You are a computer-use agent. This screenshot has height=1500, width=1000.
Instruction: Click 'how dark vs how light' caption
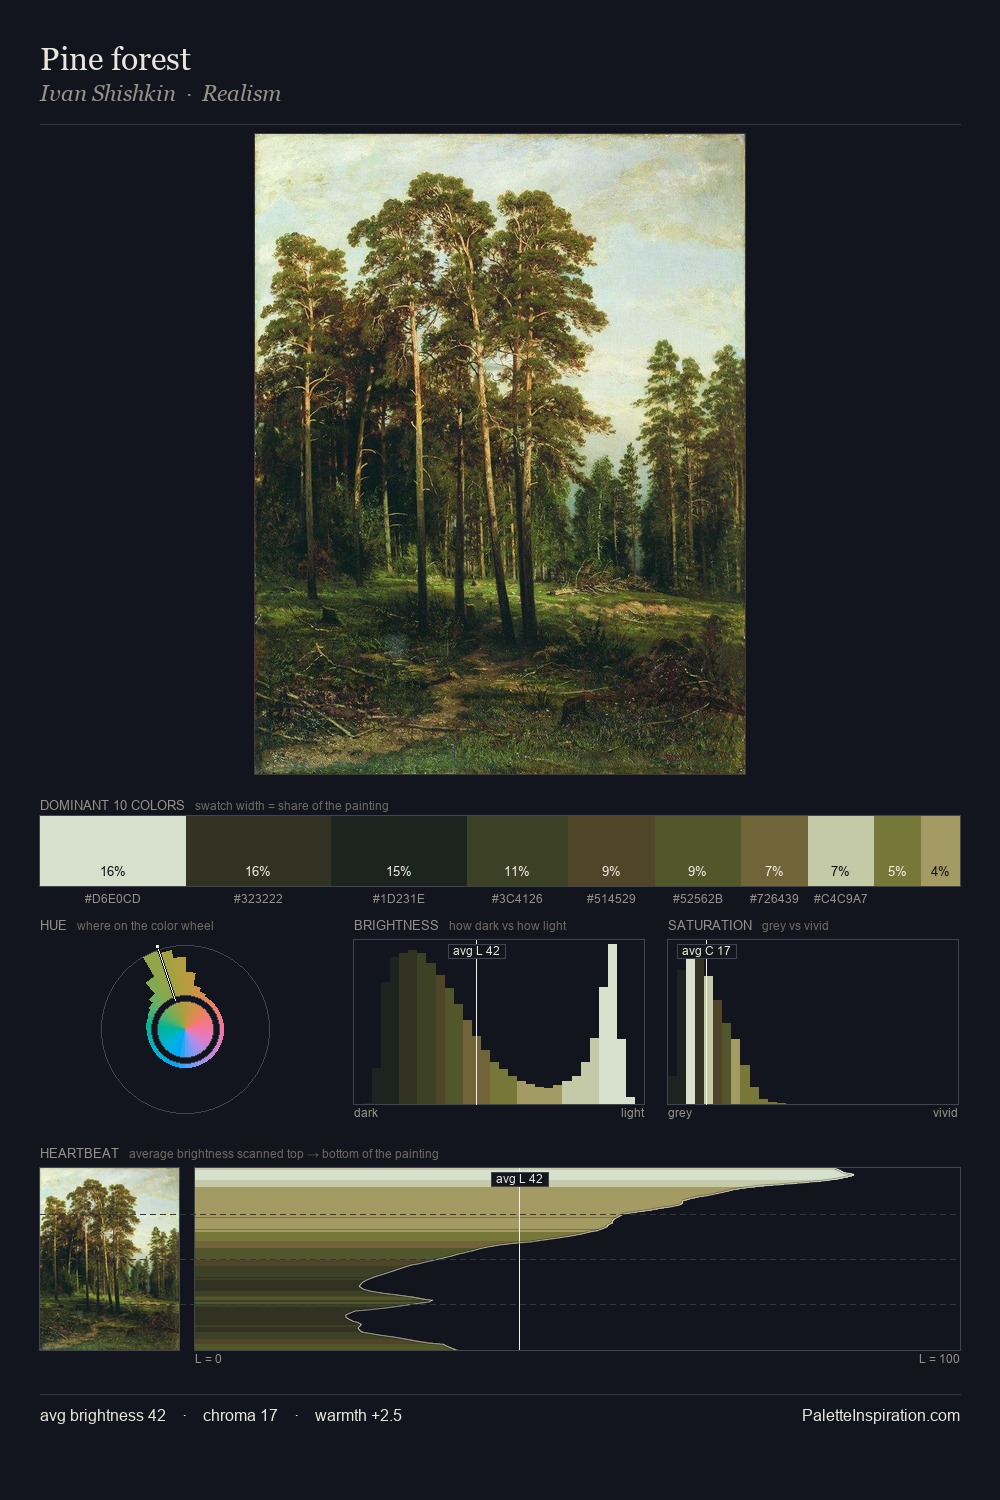click(x=507, y=926)
